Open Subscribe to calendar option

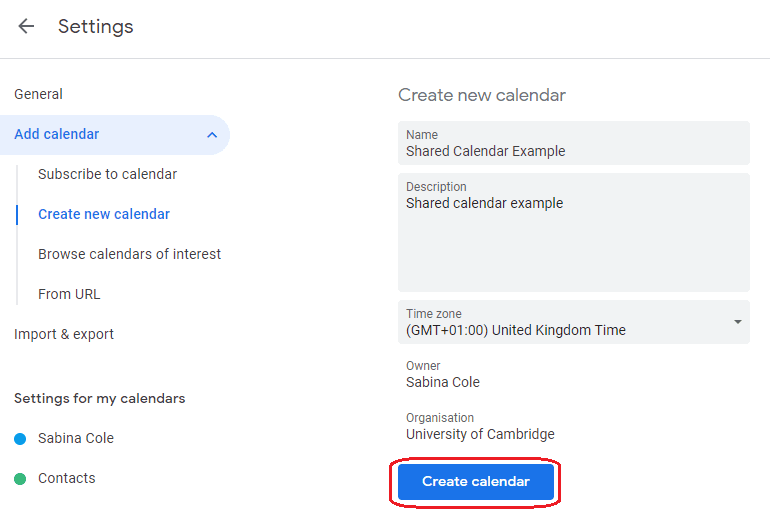tap(107, 174)
